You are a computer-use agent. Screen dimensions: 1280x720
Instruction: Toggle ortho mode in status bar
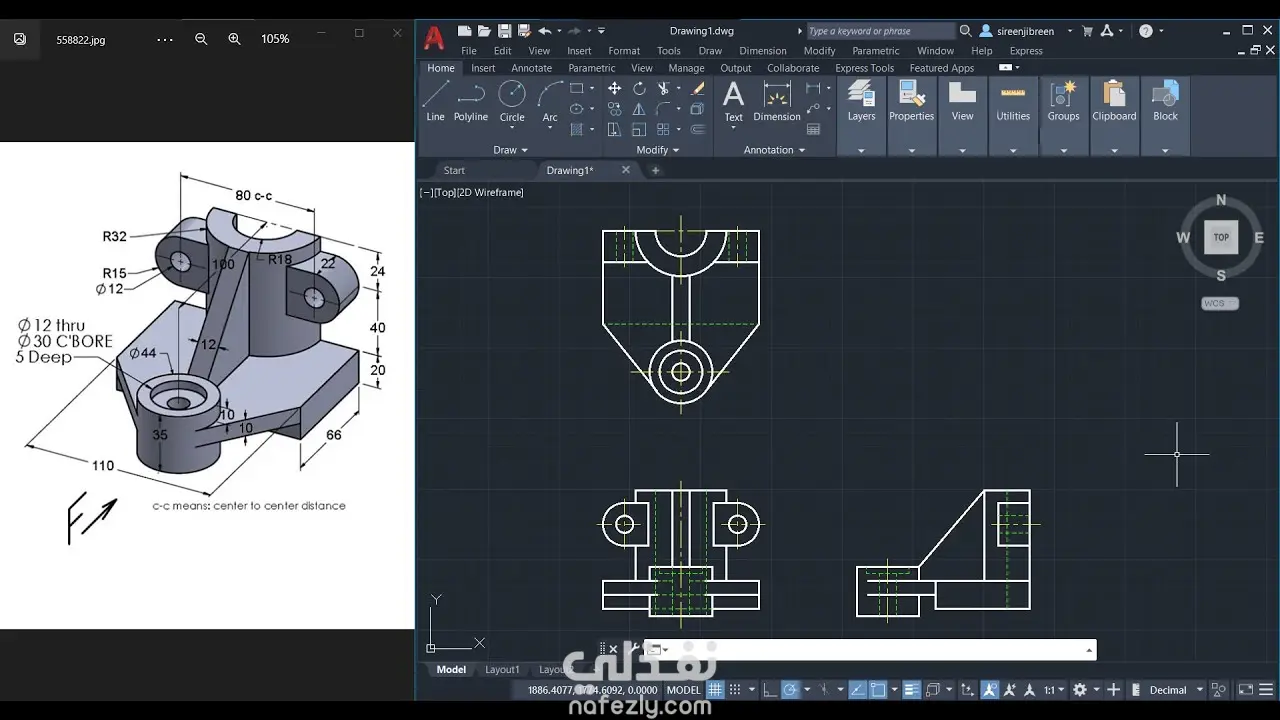[x=769, y=690]
